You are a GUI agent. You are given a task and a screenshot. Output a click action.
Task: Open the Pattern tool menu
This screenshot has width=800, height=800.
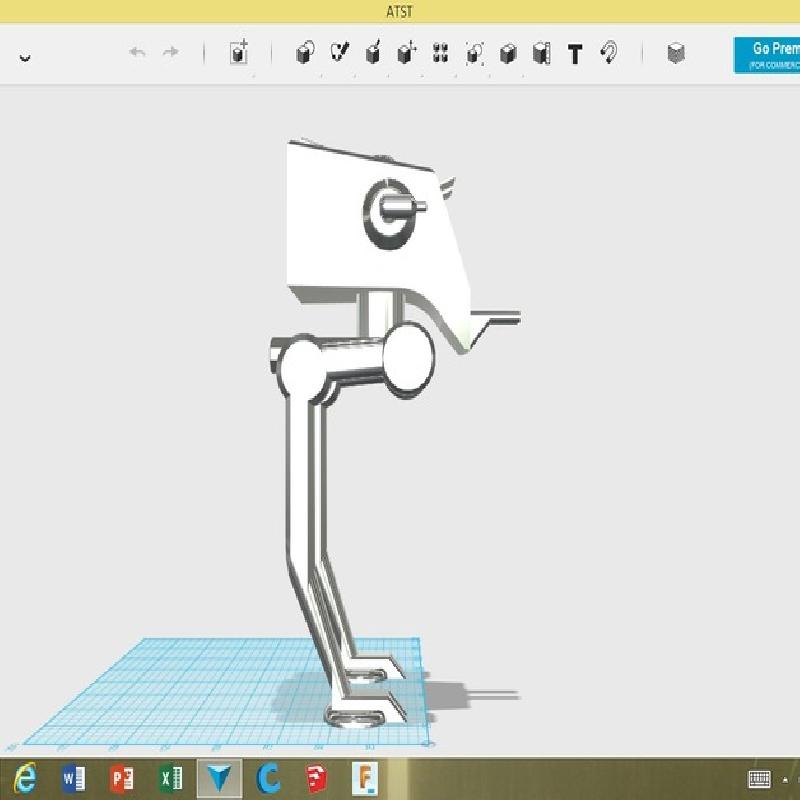(440, 53)
